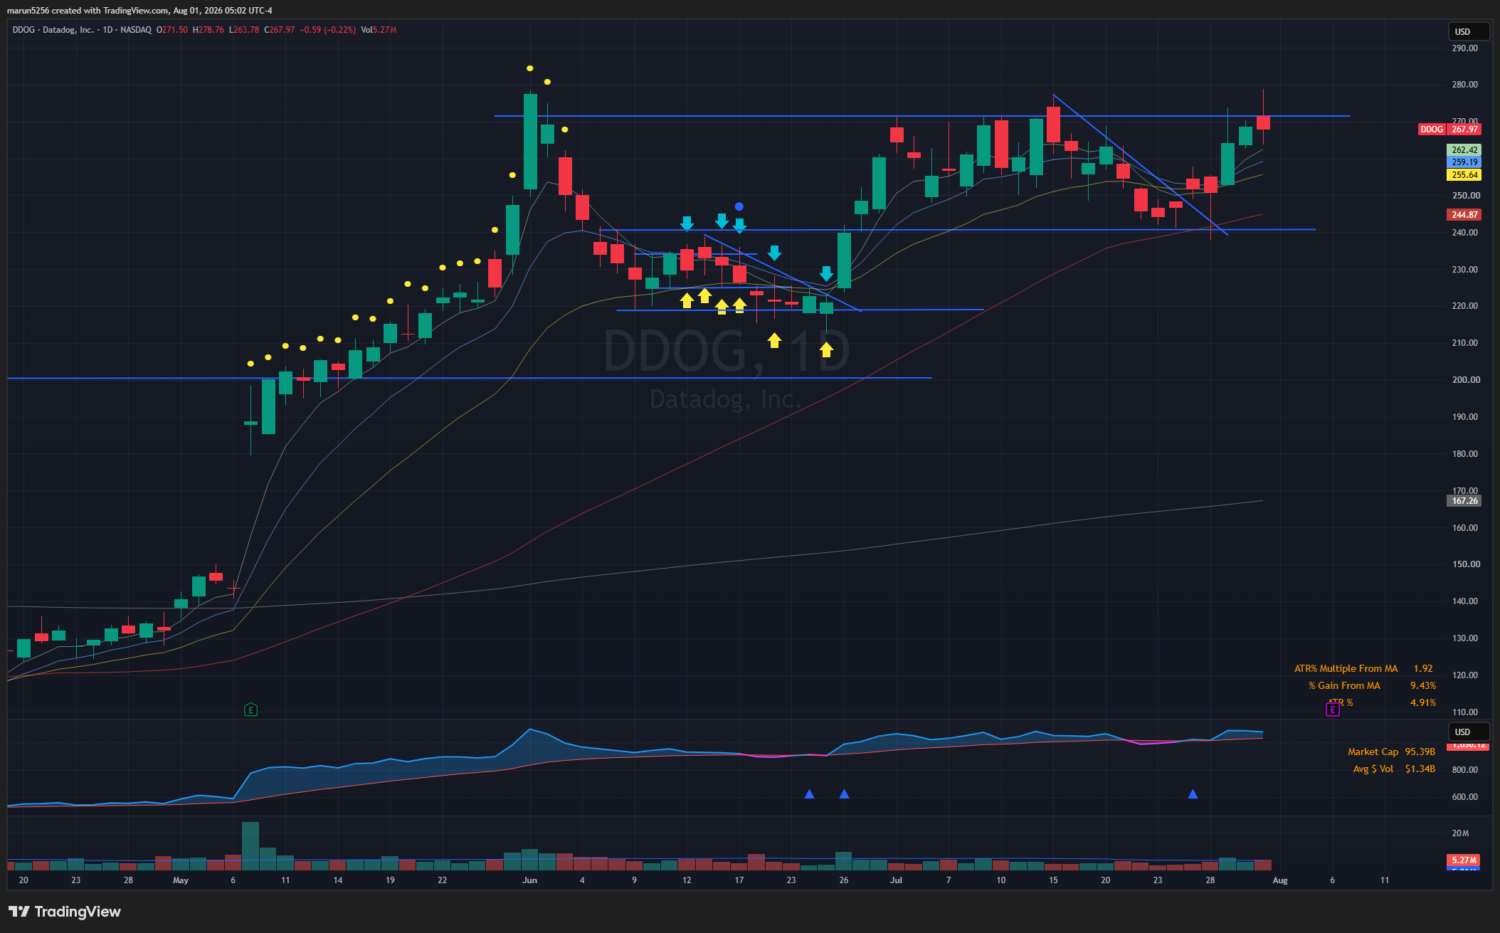Image resolution: width=1500 pixels, height=933 pixels.
Task: Click the Aug 01, 2026 05:02 UTC-4 timestamp
Action: click(223, 11)
